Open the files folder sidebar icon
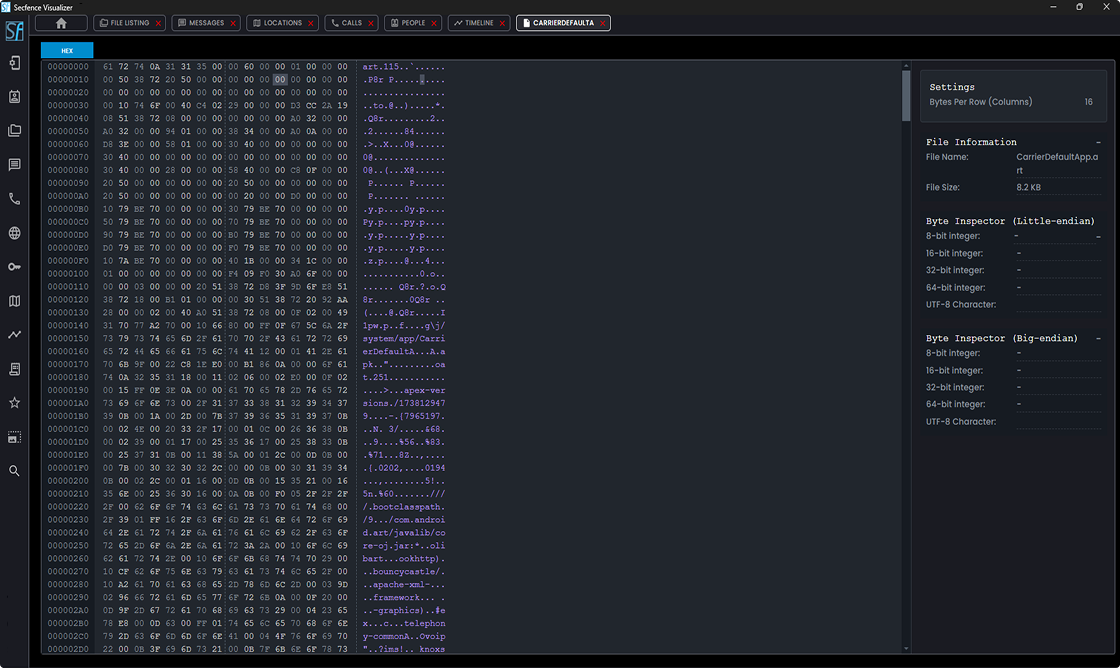The width and height of the screenshot is (1120, 668). pos(14,131)
